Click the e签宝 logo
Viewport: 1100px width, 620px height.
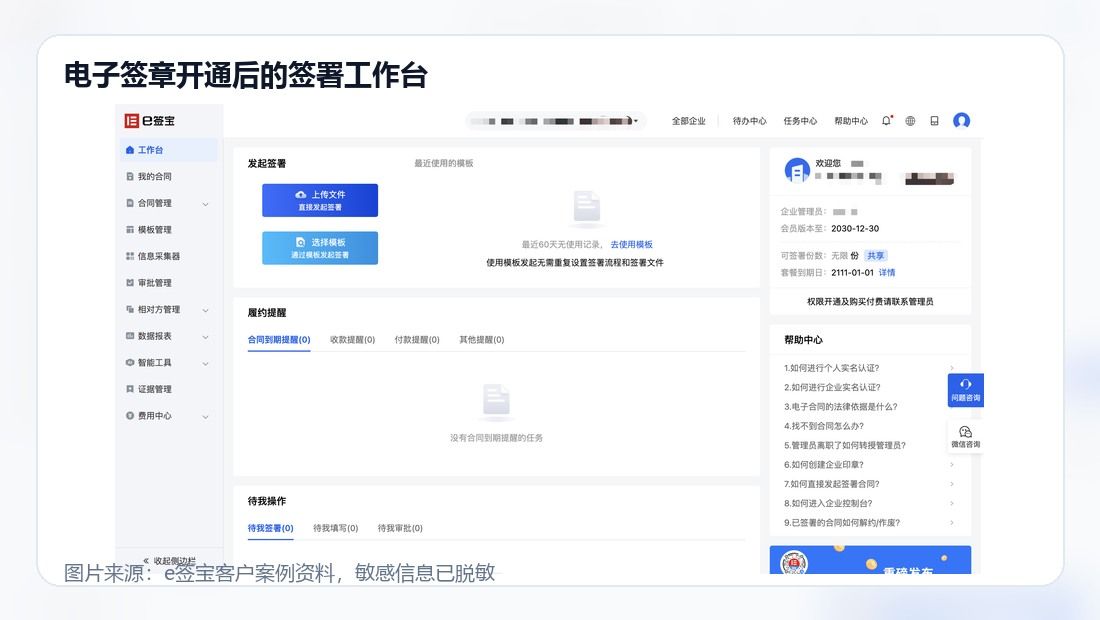[x=149, y=121]
